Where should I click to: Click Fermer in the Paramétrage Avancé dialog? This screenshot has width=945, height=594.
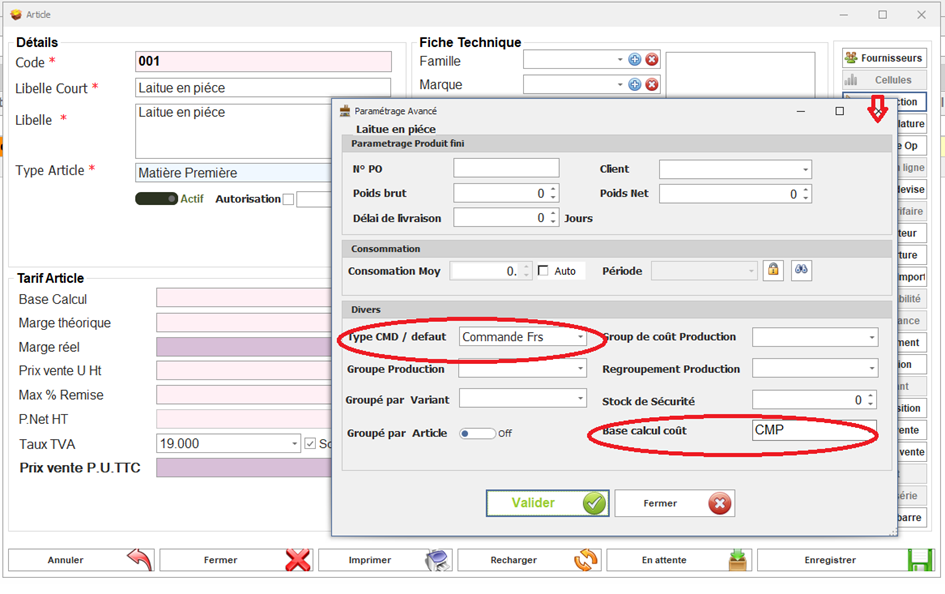(x=674, y=504)
